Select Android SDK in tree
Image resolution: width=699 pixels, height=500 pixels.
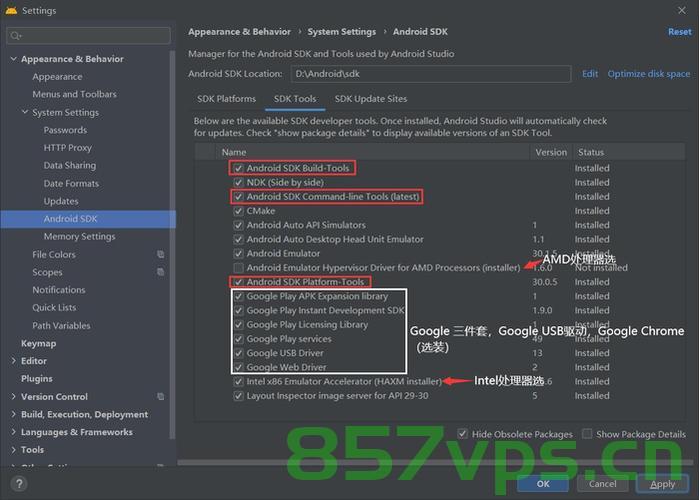[x=88, y=219]
